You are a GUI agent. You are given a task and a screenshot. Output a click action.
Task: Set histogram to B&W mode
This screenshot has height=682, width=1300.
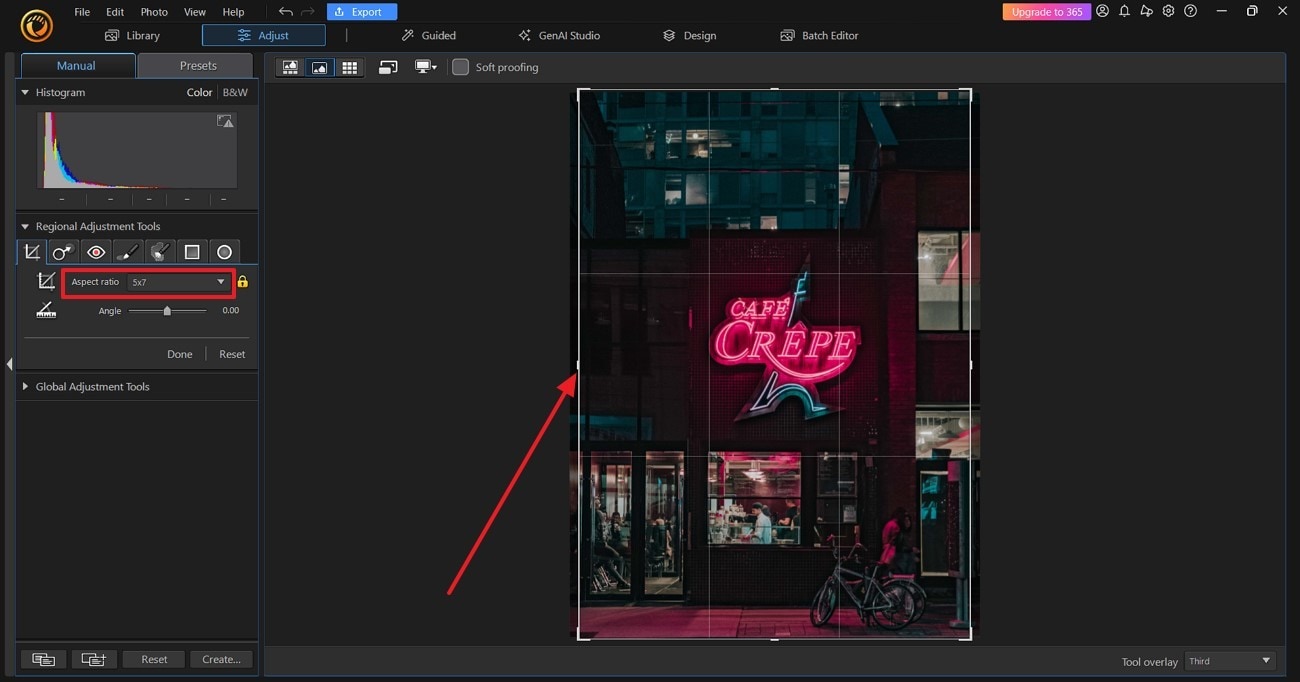(235, 92)
